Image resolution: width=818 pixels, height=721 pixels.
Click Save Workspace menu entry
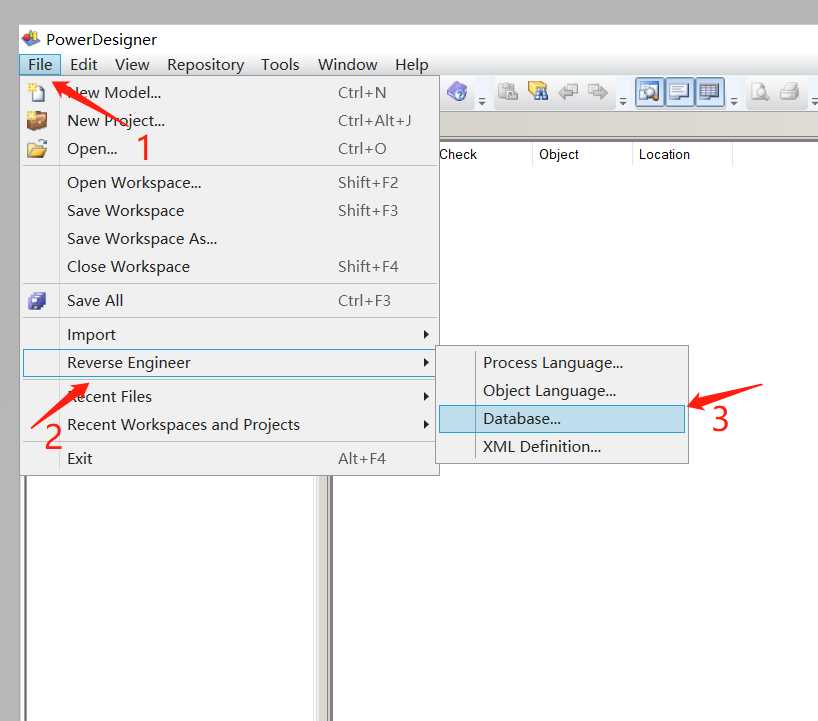click(x=230, y=211)
